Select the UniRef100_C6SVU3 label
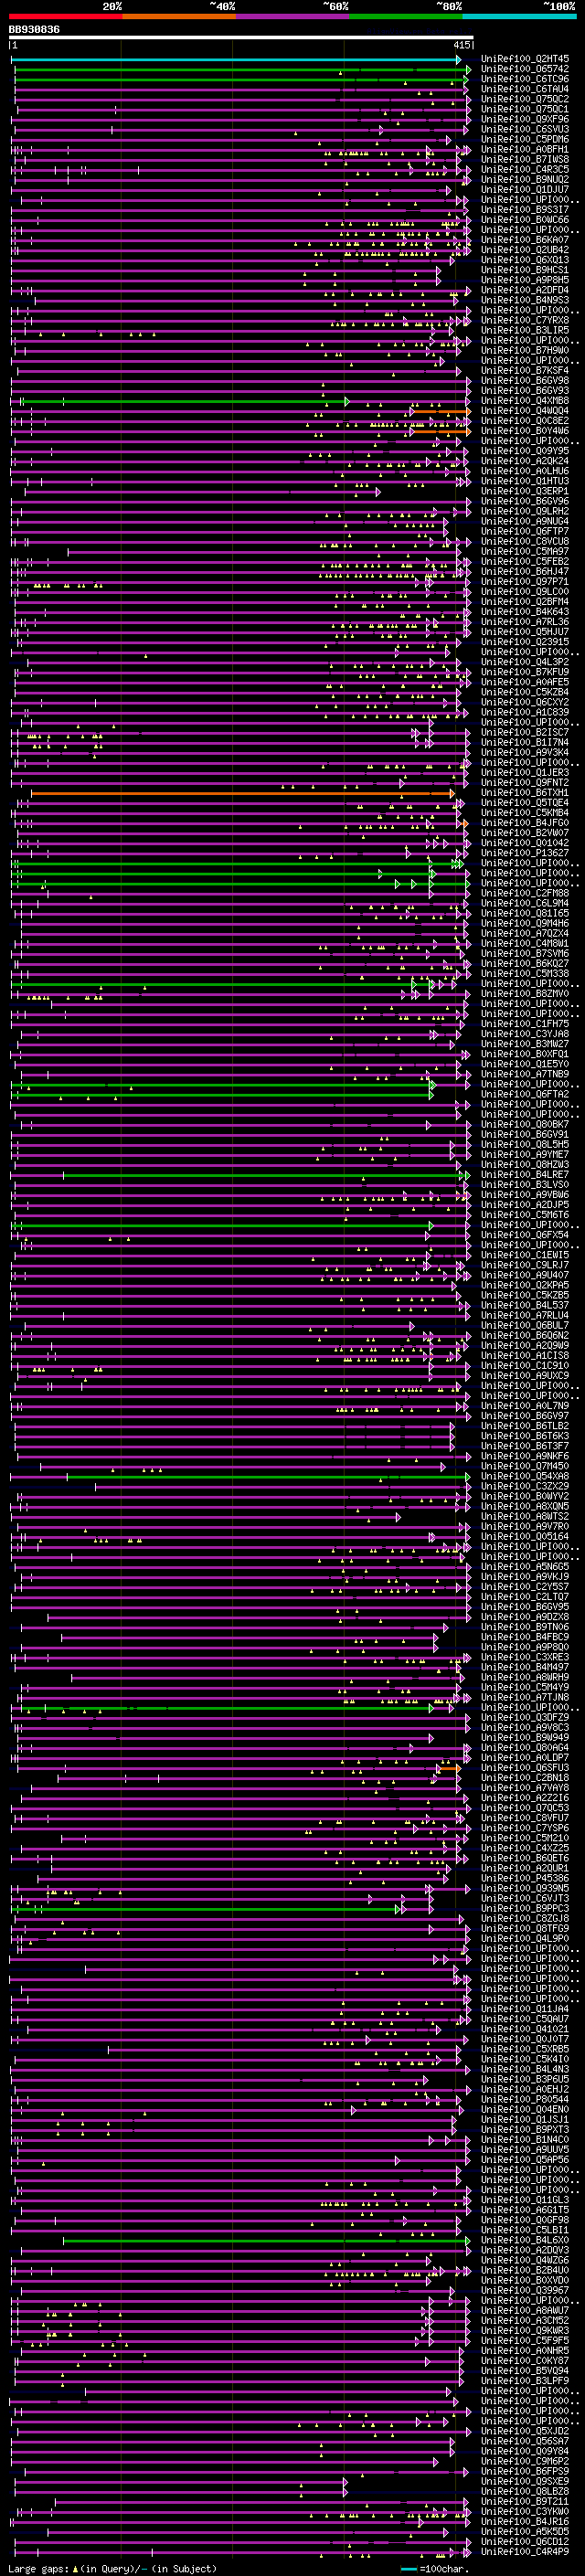 (x=524, y=129)
